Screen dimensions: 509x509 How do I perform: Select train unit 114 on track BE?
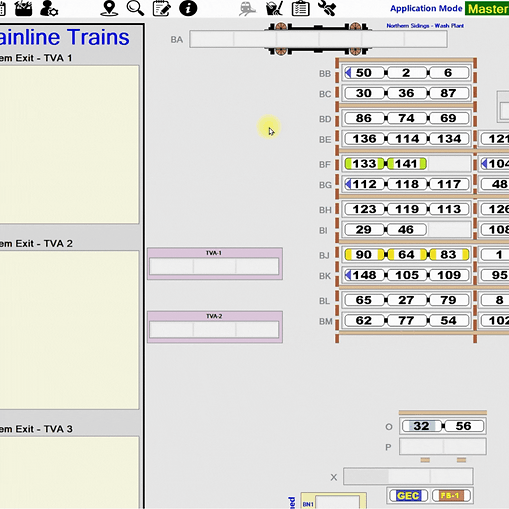[x=406, y=139]
